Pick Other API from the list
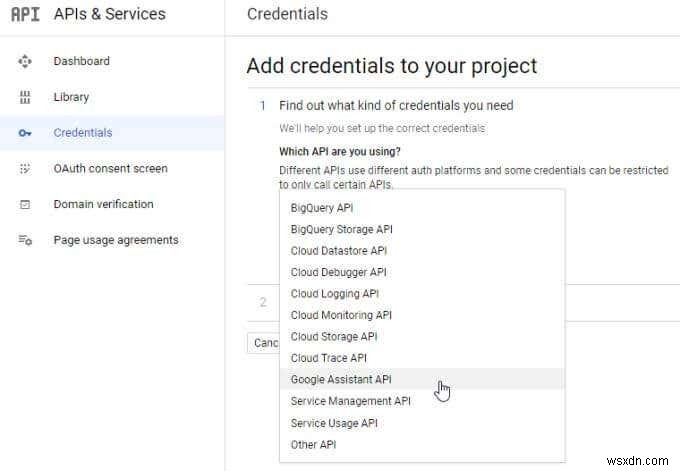This screenshot has height=471, width=680. (315, 444)
